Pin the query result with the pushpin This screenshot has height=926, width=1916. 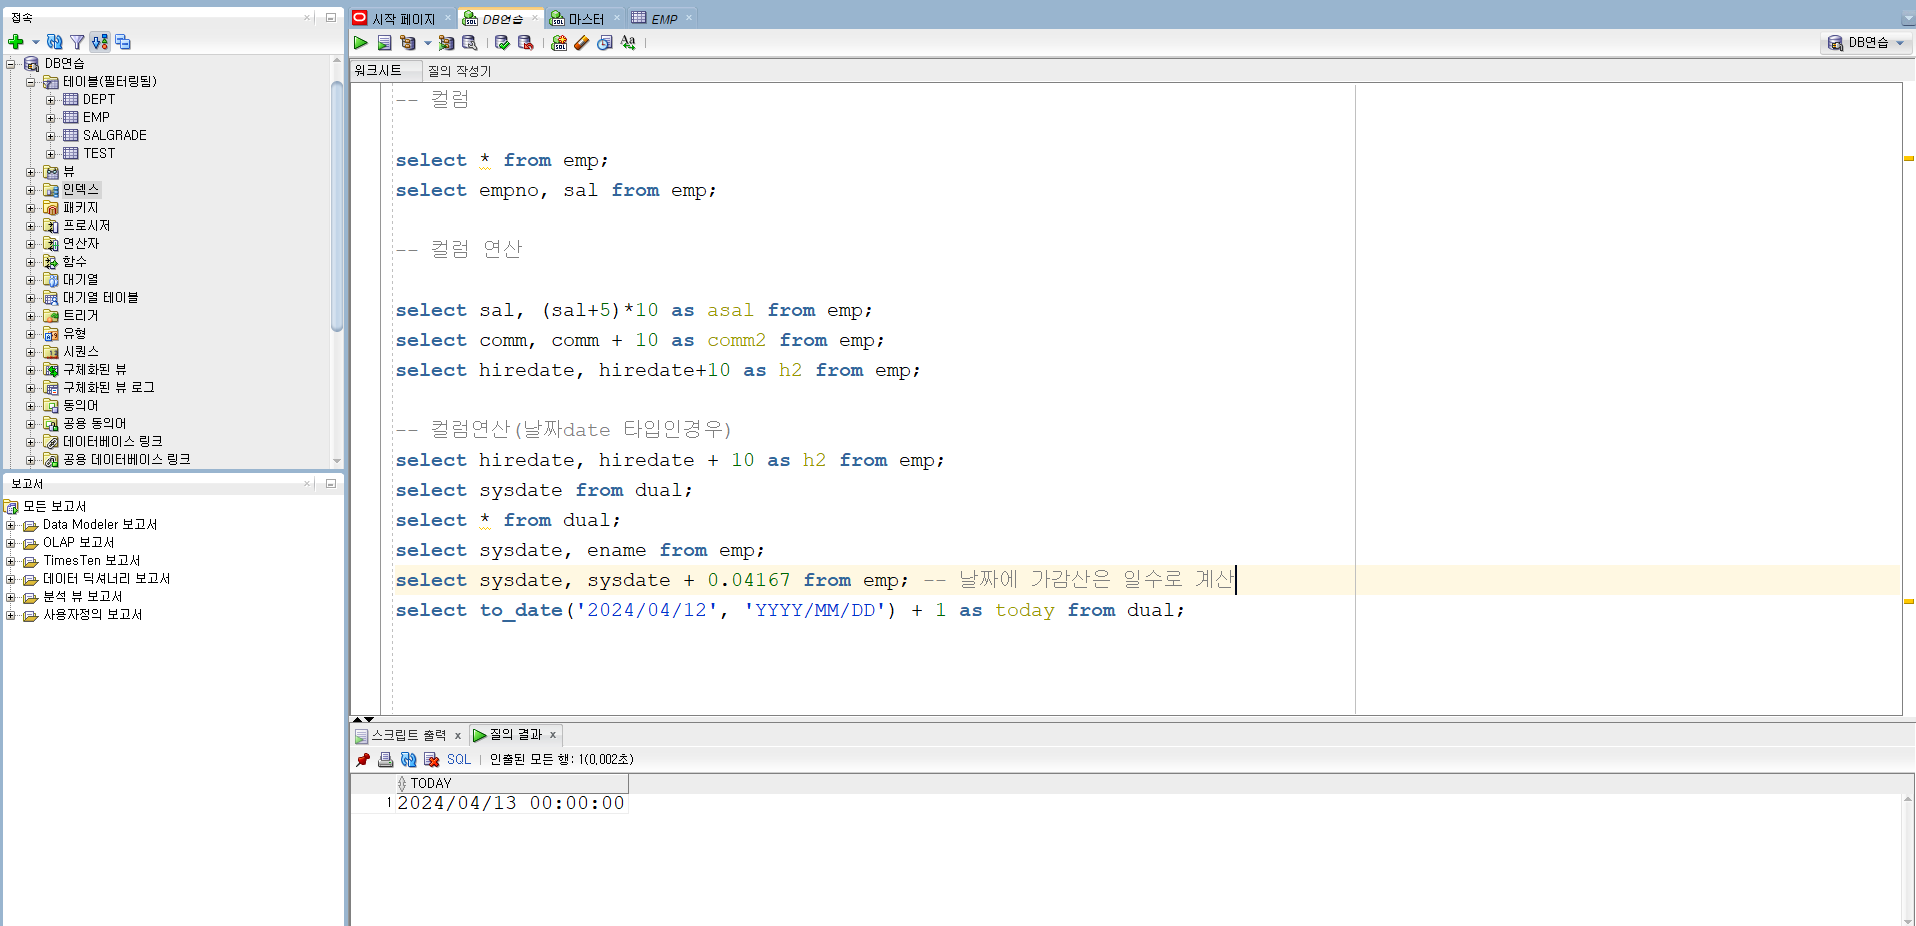[363, 760]
